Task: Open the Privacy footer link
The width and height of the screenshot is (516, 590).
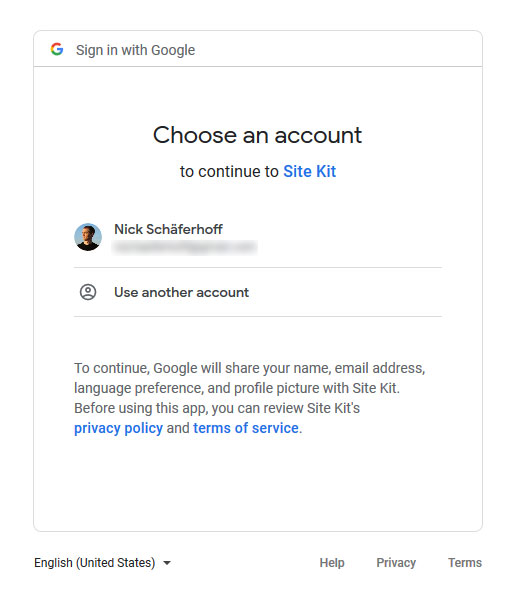Action: click(396, 563)
